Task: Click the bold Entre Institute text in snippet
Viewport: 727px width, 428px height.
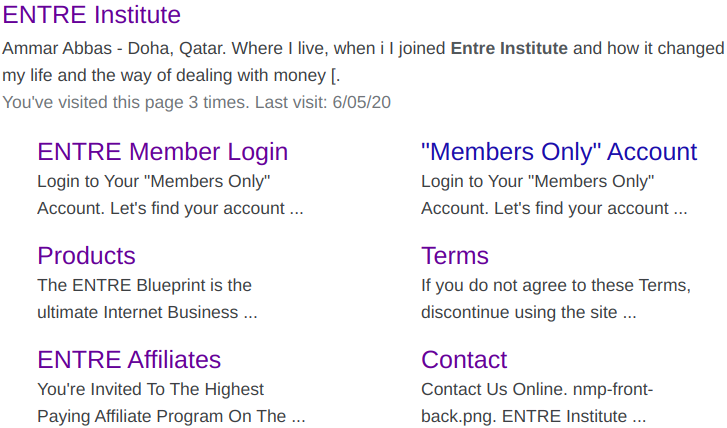Action: pos(509,48)
